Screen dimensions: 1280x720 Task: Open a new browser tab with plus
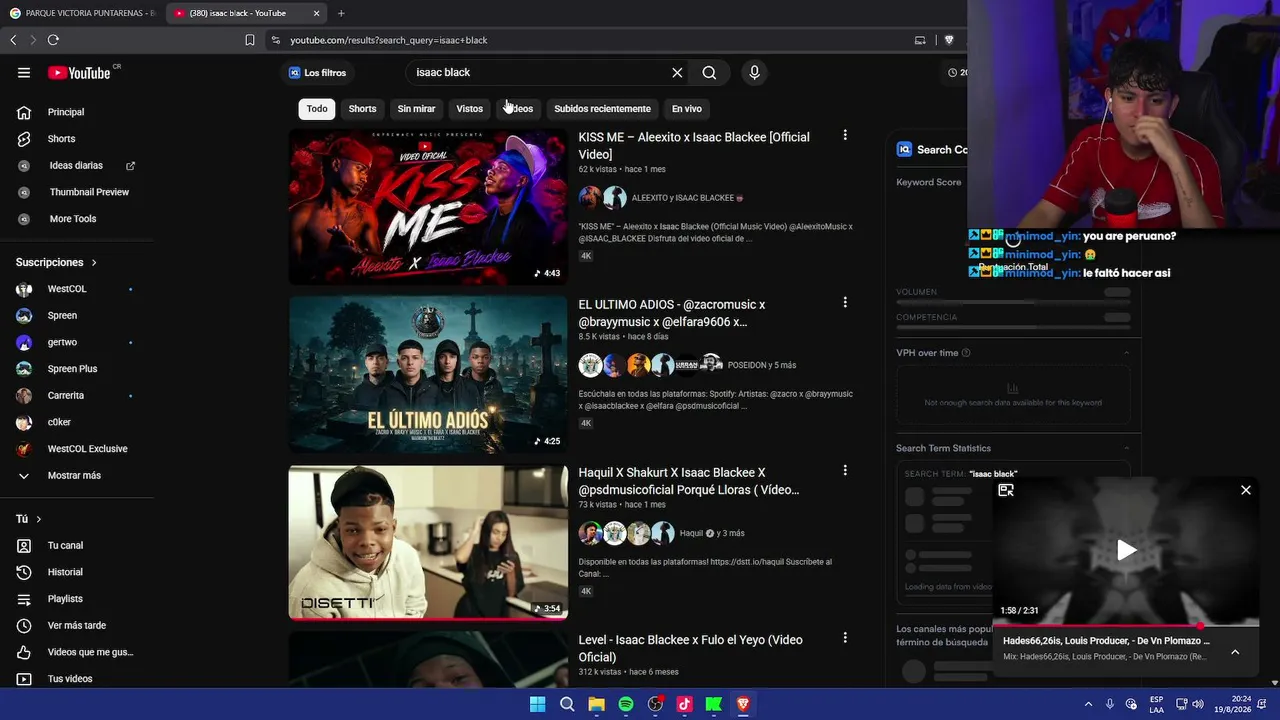point(341,13)
